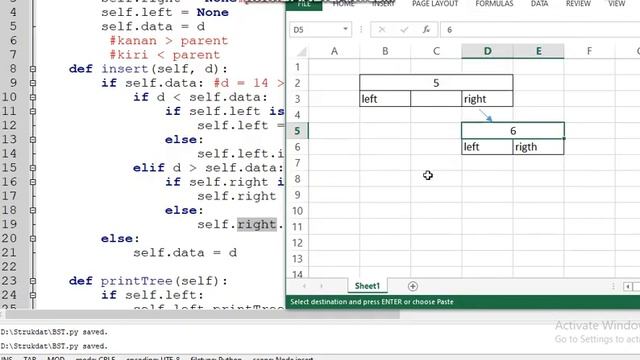Open the DATA ribbon tab
Image resolution: width=640 pixels, height=360 pixels.
(x=539, y=4)
